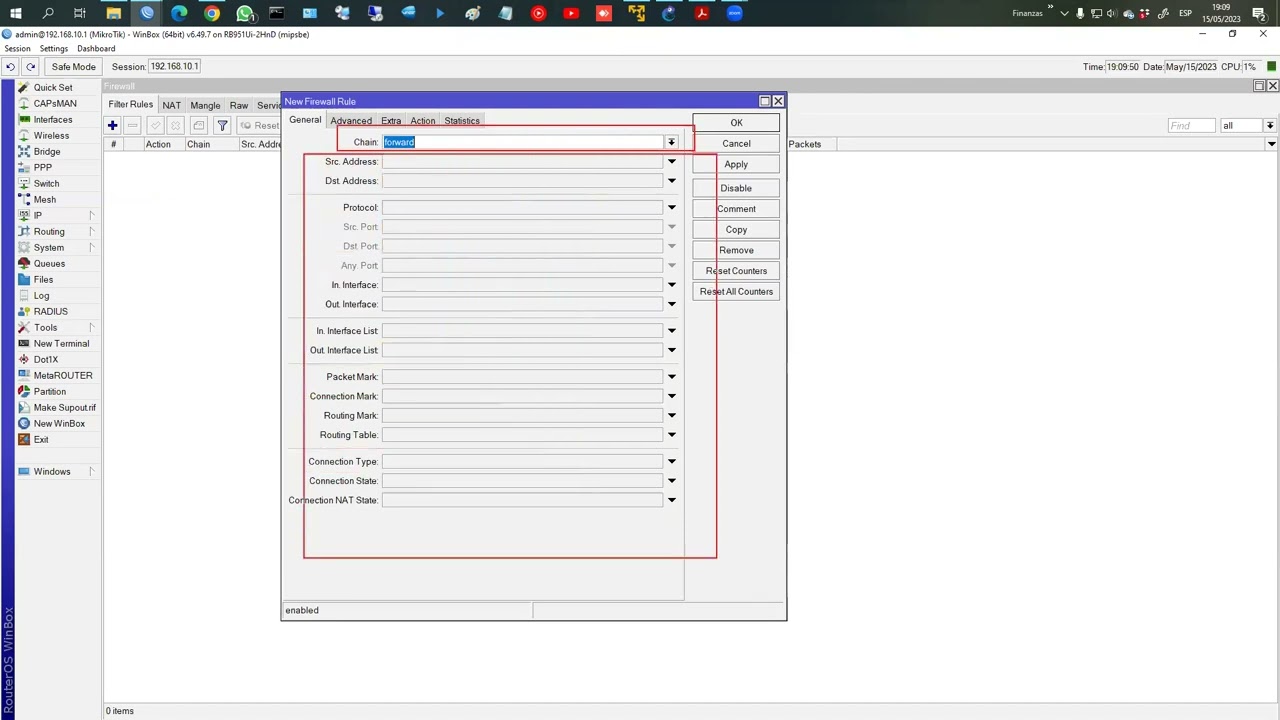This screenshot has width=1280, height=720.
Task: Open Google Chrome from the taskbar
Action: tap(212, 13)
